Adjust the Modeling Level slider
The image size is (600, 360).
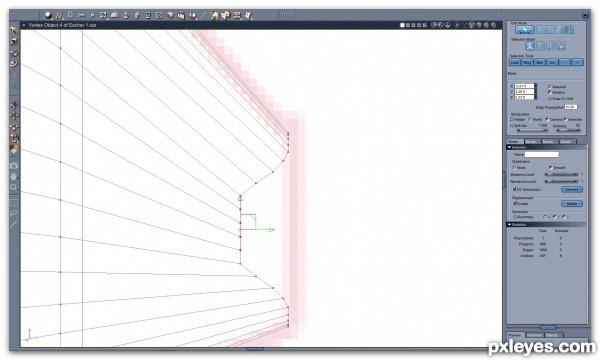pyautogui.click(x=562, y=174)
